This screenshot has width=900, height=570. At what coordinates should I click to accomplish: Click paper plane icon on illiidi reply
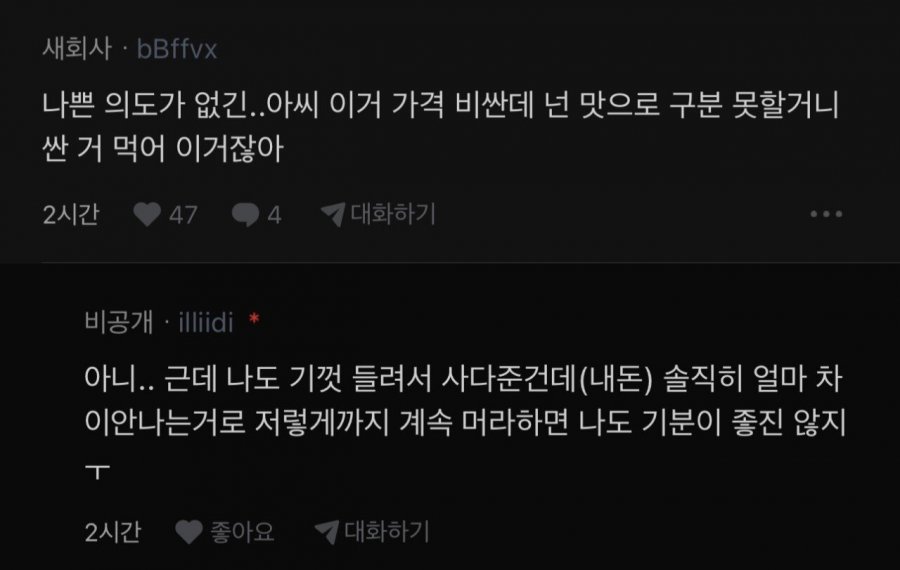pos(327,532)
